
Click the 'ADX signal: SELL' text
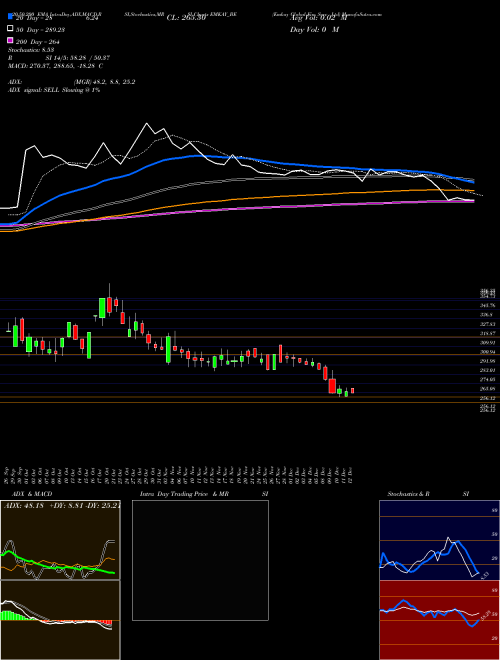coord(35,90)
